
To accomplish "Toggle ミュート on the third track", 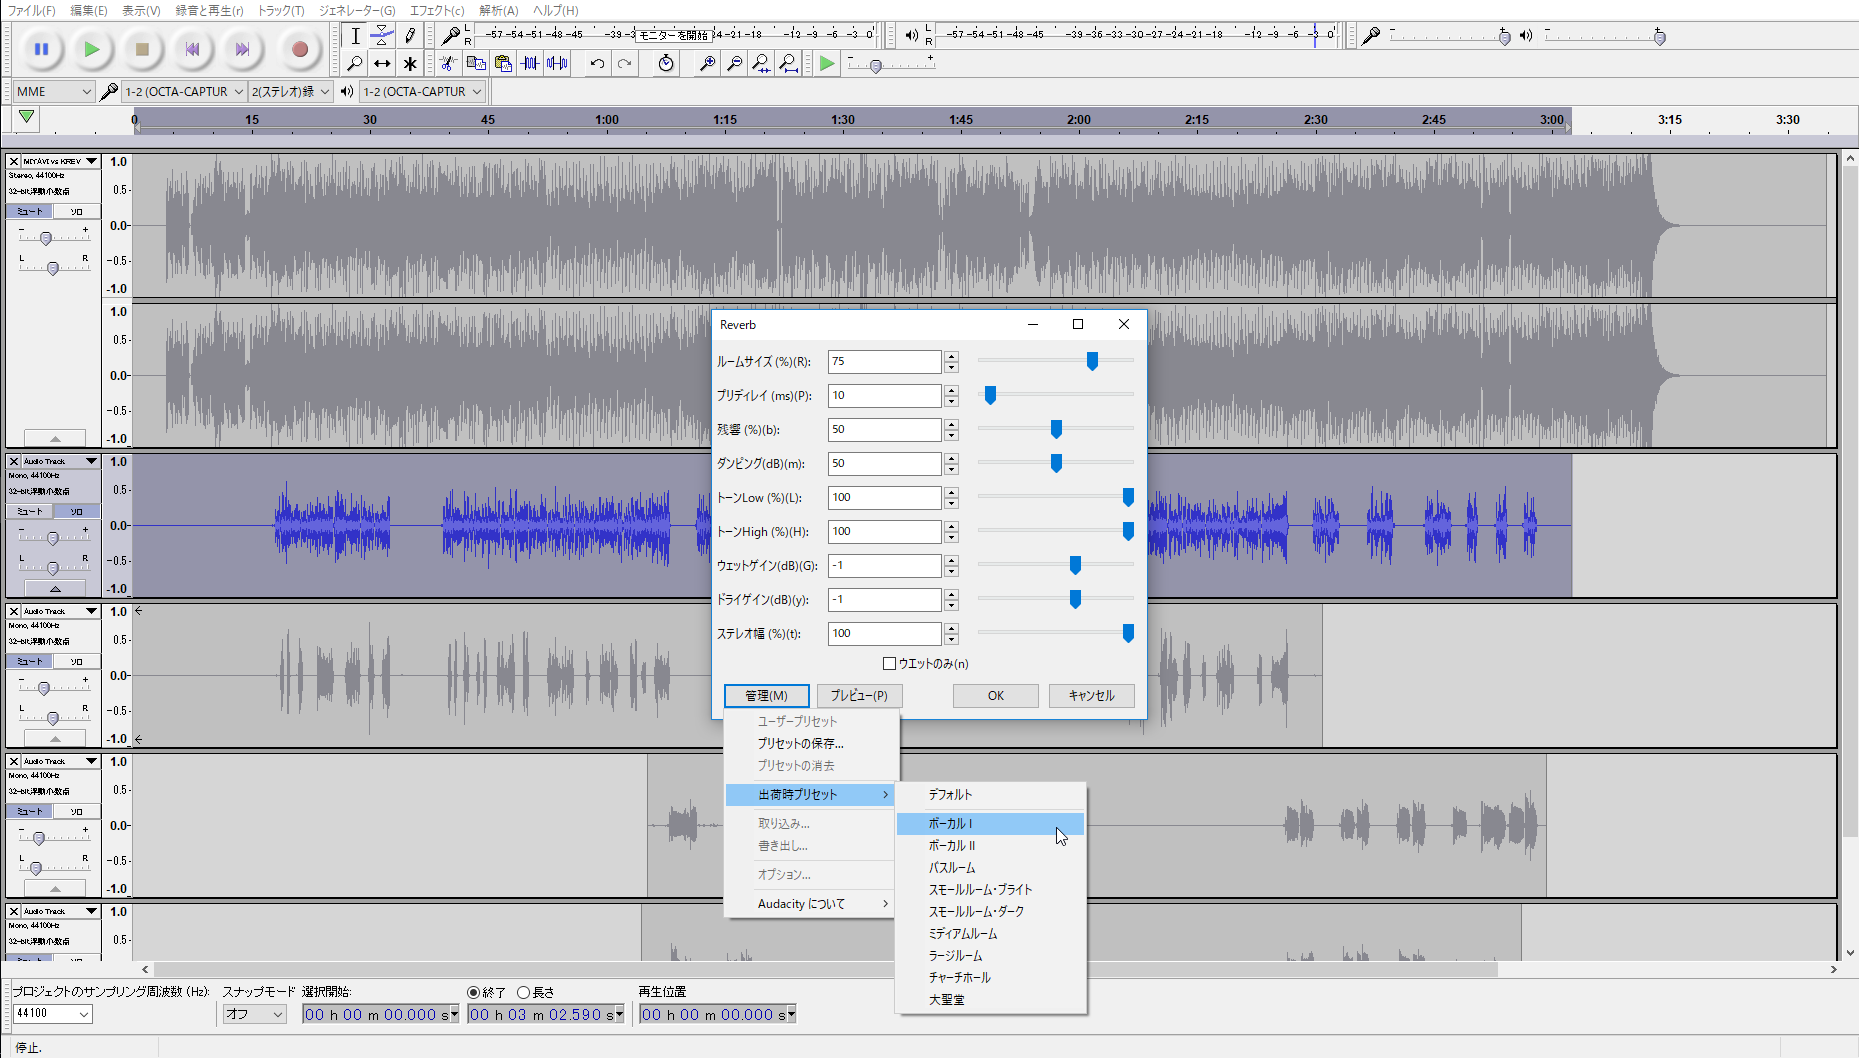I will tap(30, 662).
